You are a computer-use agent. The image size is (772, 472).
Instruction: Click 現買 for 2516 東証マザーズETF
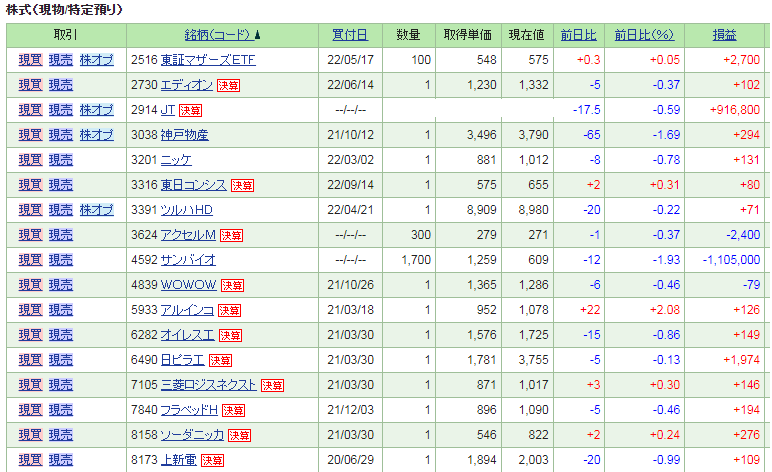[31, 60]
